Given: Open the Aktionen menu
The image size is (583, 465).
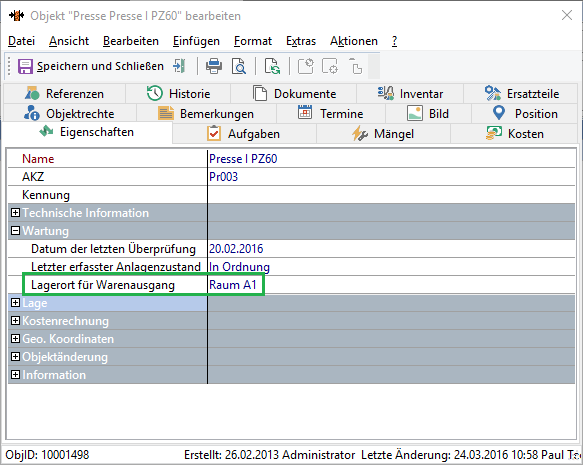Looking at the screenshot, I should point(354,41).
